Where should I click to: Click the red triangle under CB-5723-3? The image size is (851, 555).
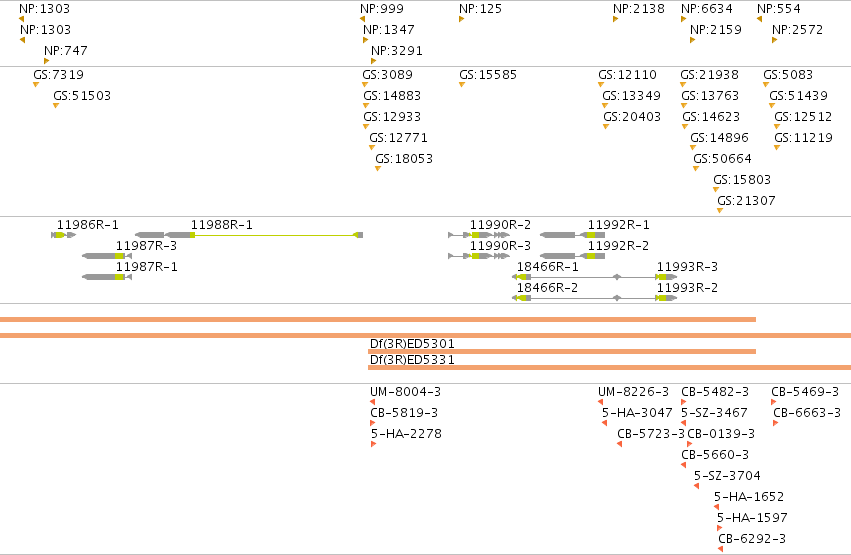619,444
